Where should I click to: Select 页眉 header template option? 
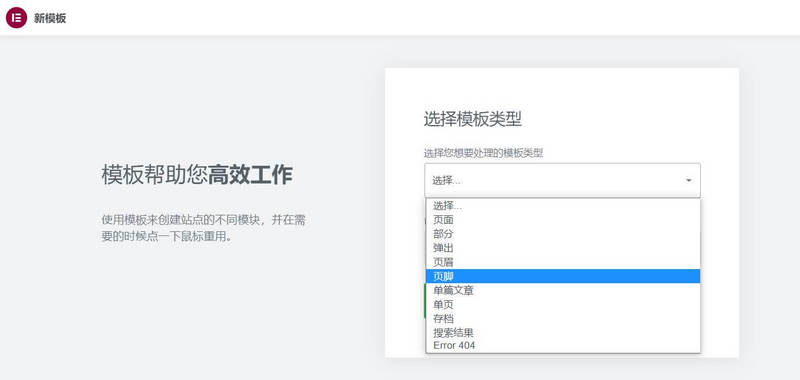click(563, 262)
